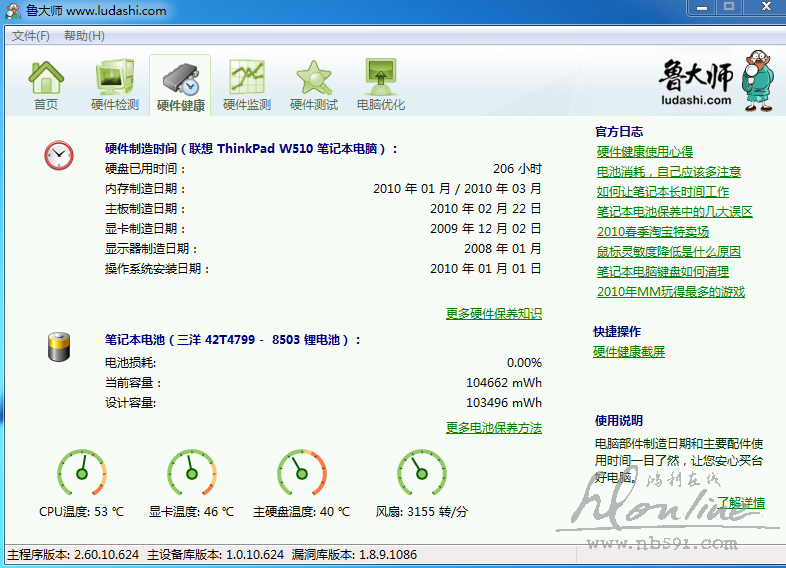The width and height of the screenshot is (786, 568).
Task: Click the fan speed gauge
Action: (421, 474)
